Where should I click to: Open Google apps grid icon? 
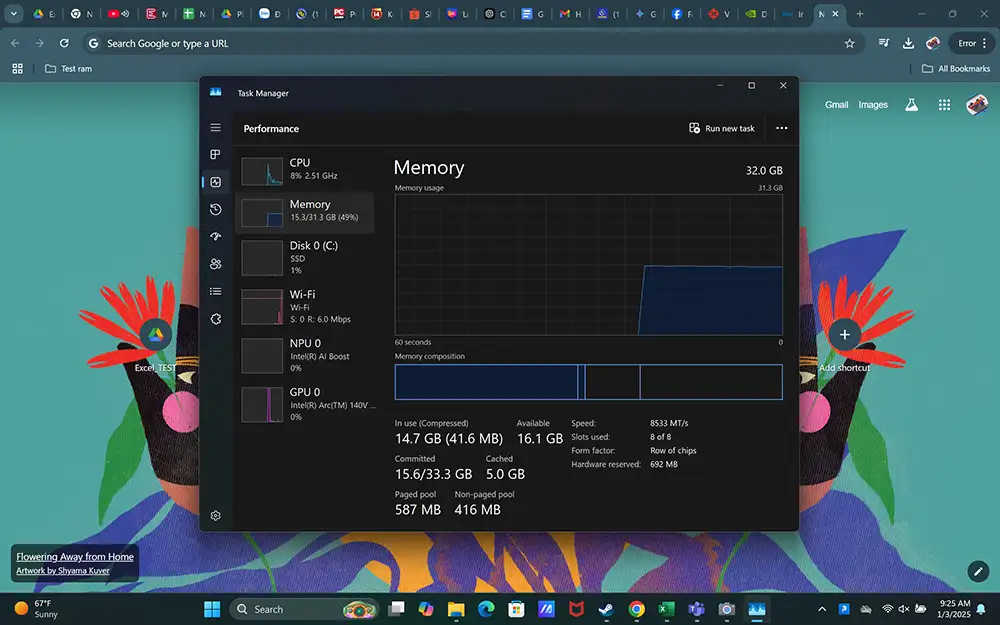[944, 105]
